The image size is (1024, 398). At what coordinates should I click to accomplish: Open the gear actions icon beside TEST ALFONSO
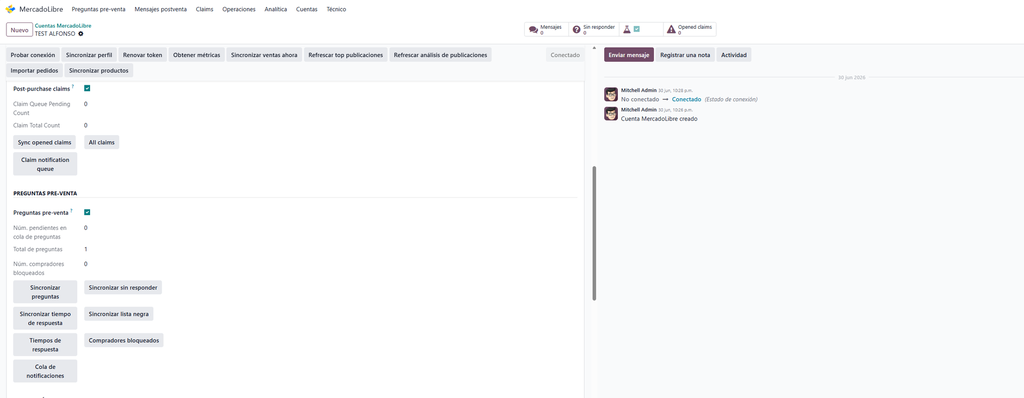point(81,33)
